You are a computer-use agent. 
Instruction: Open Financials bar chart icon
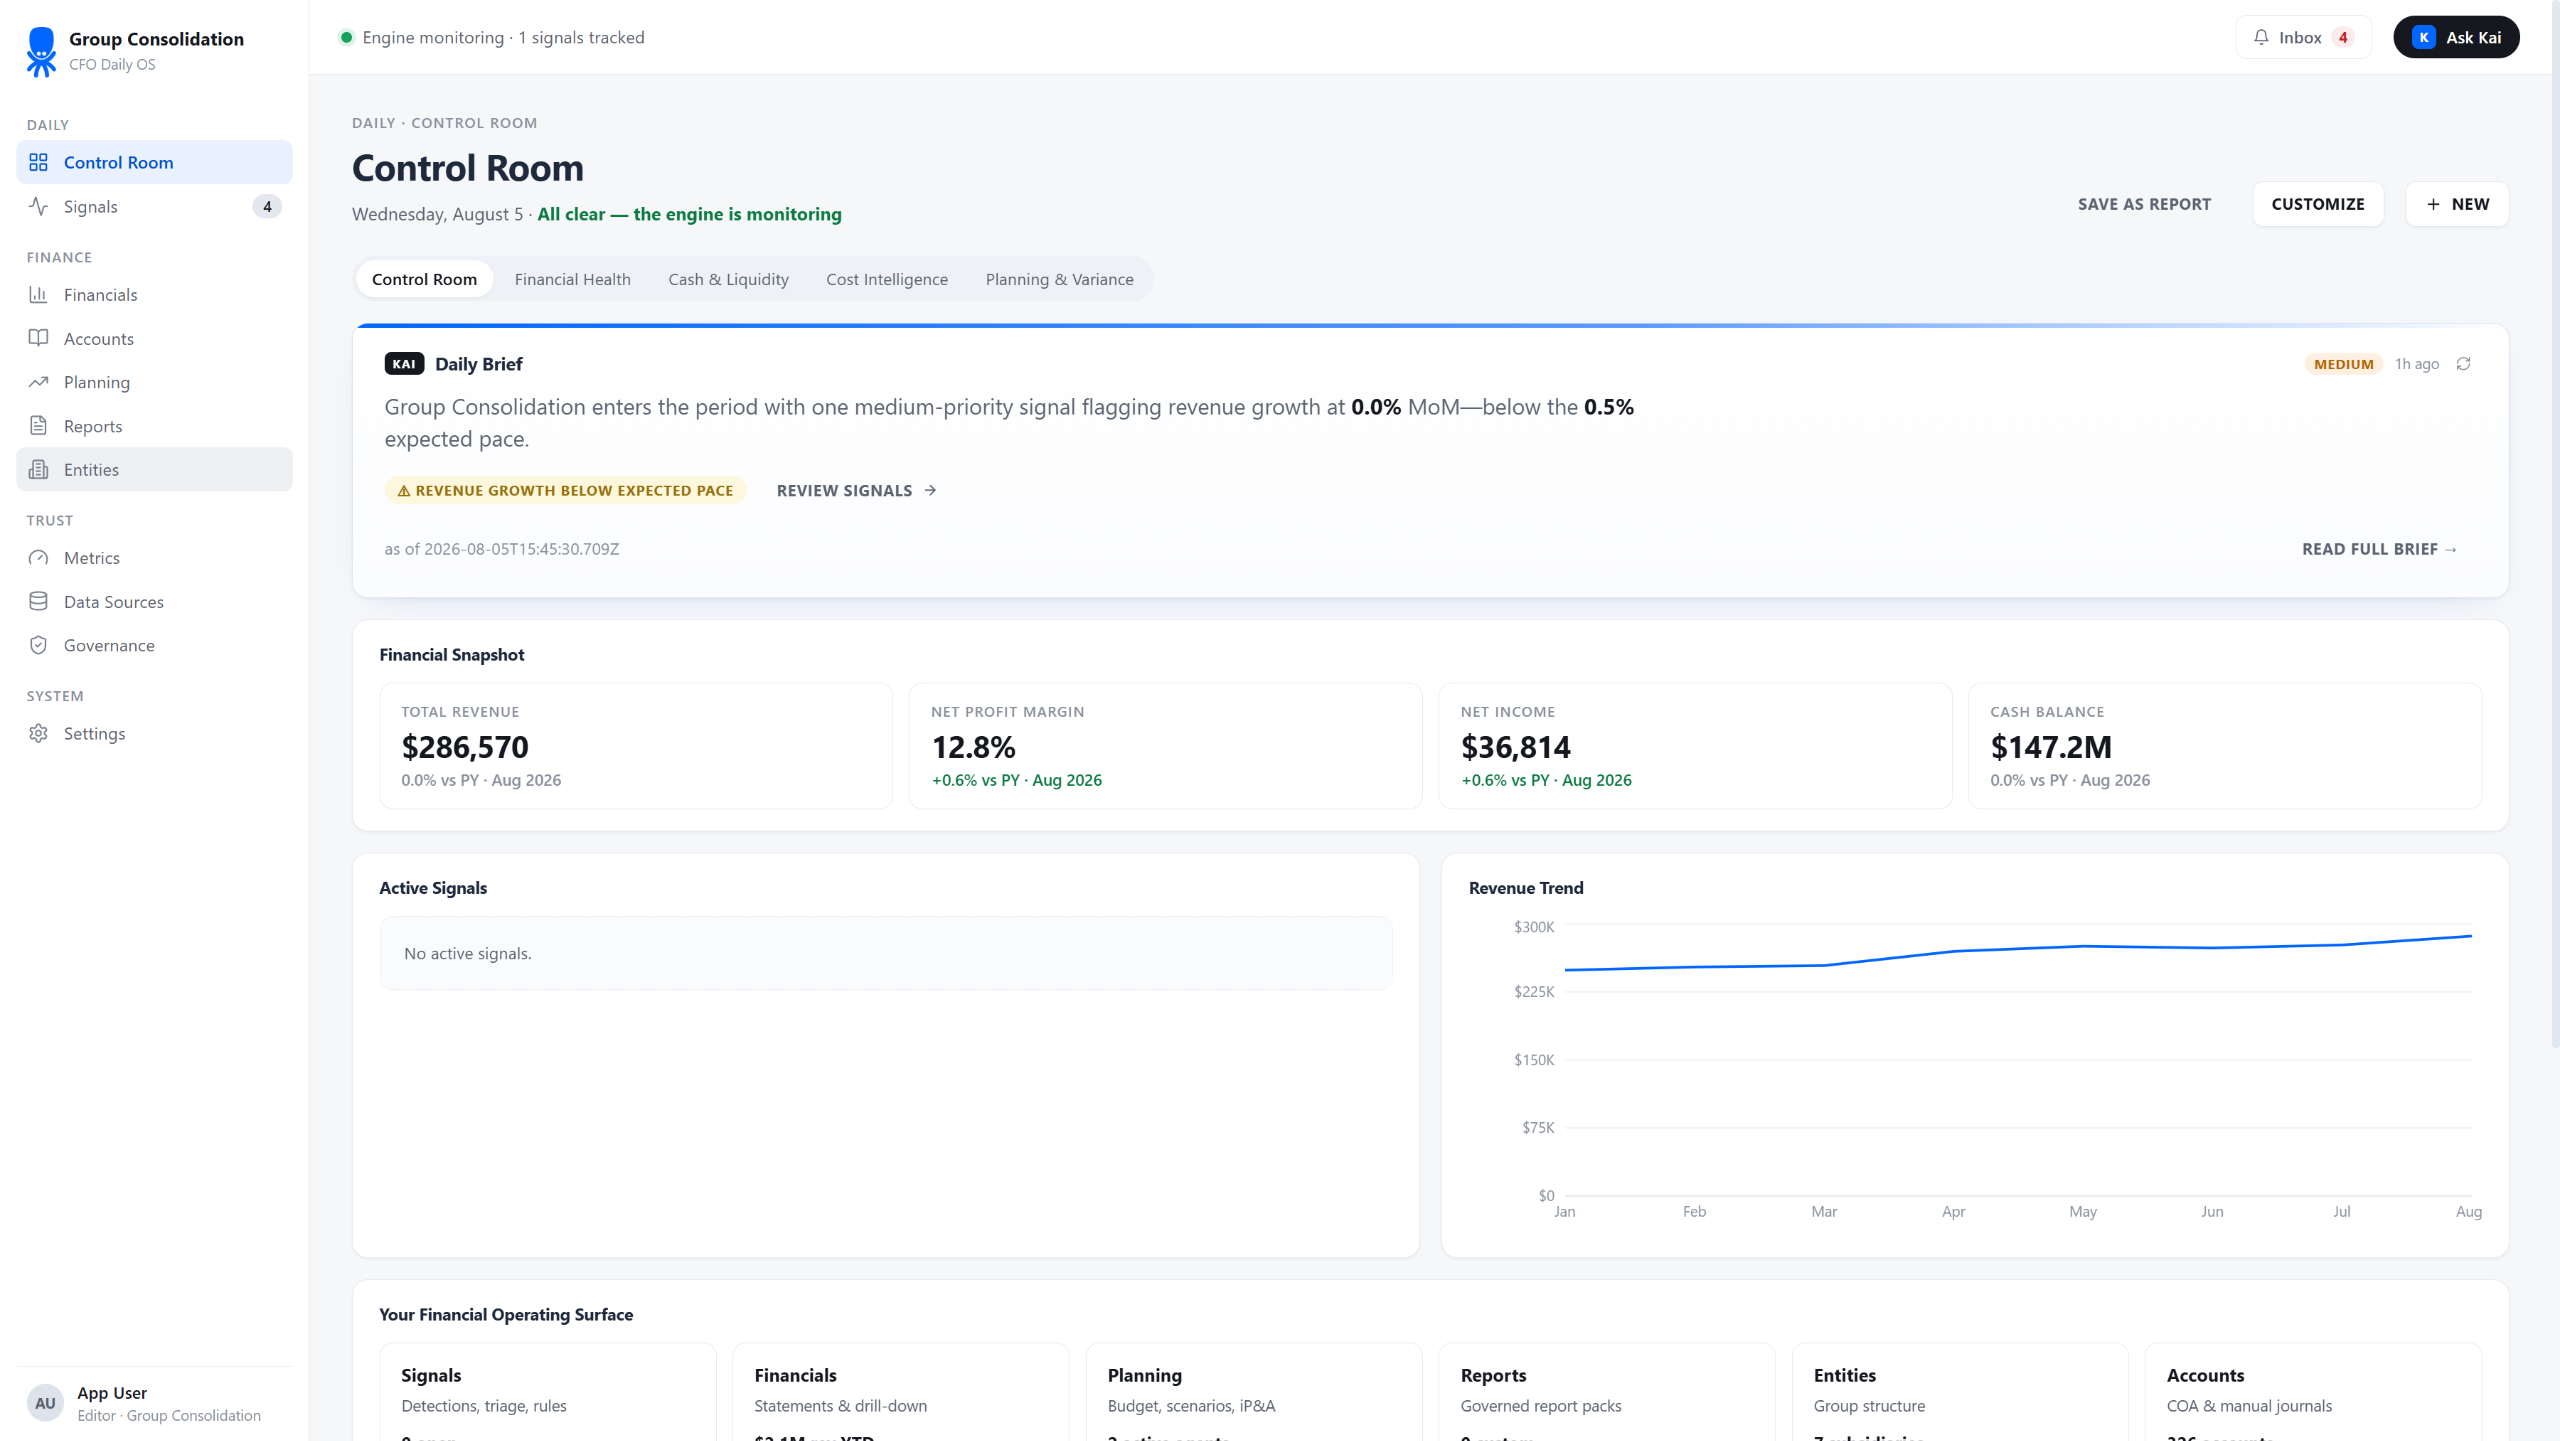[x=38, y=294]
